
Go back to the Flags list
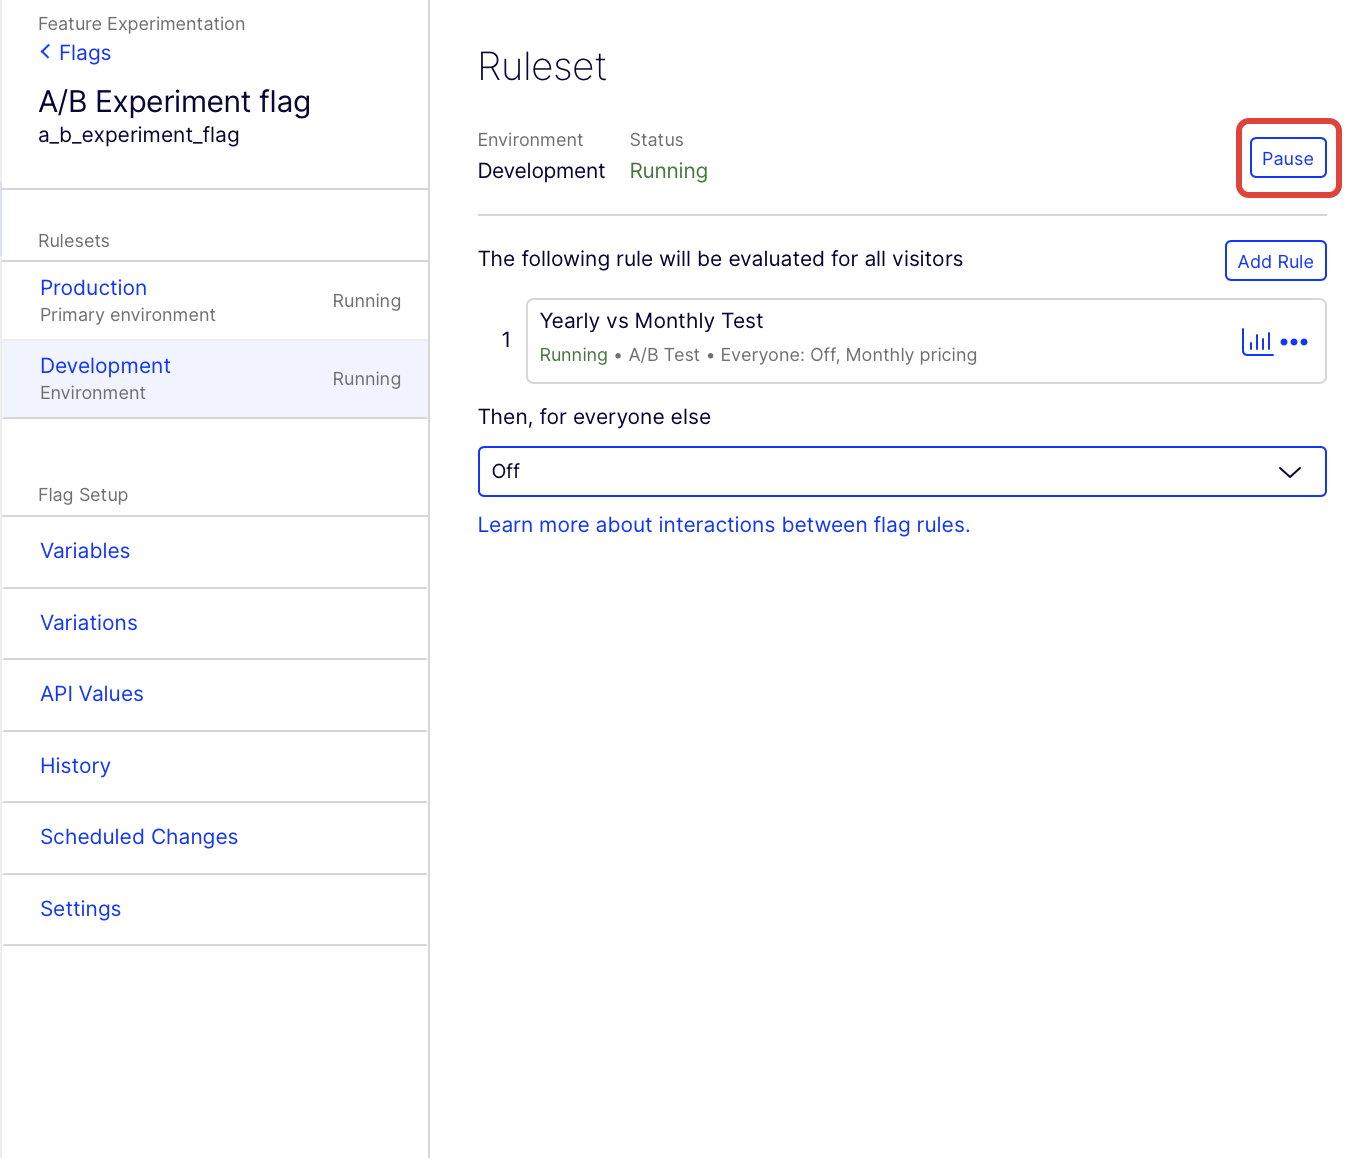coord(85,53)
